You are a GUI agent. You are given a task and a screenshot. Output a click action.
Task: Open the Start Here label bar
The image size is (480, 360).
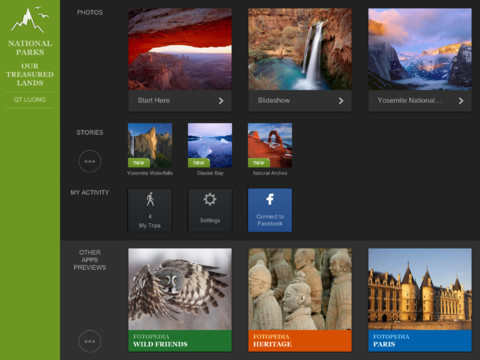tap(180, 101)
